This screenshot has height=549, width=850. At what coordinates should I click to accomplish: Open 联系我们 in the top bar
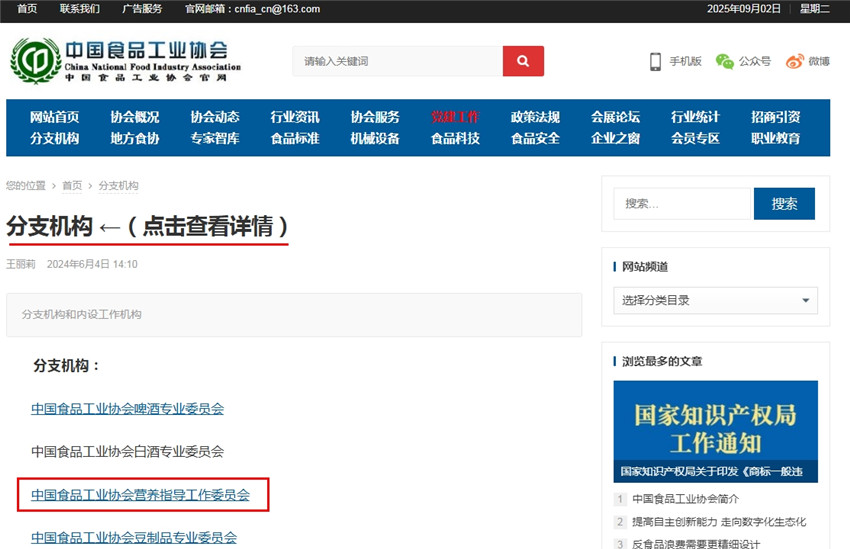point(80,9)
